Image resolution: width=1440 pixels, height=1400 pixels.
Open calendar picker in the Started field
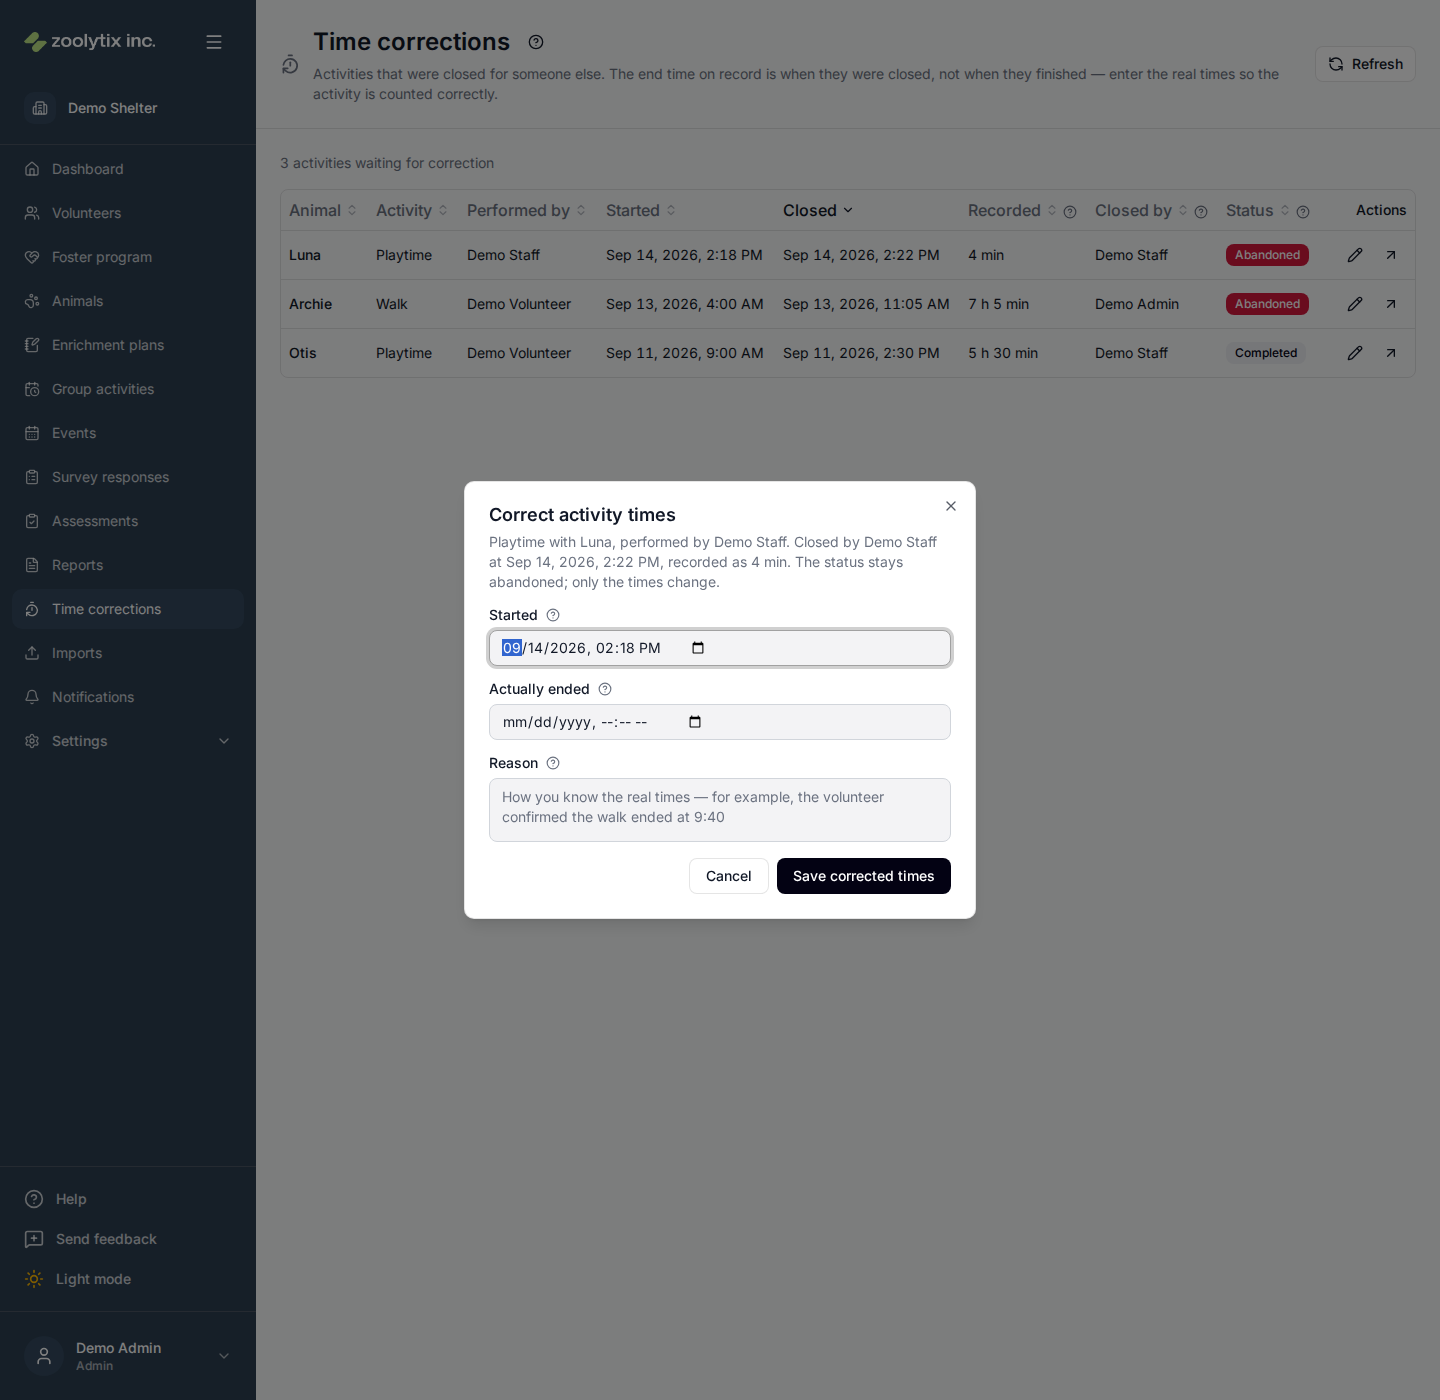(x=698, y=648)
